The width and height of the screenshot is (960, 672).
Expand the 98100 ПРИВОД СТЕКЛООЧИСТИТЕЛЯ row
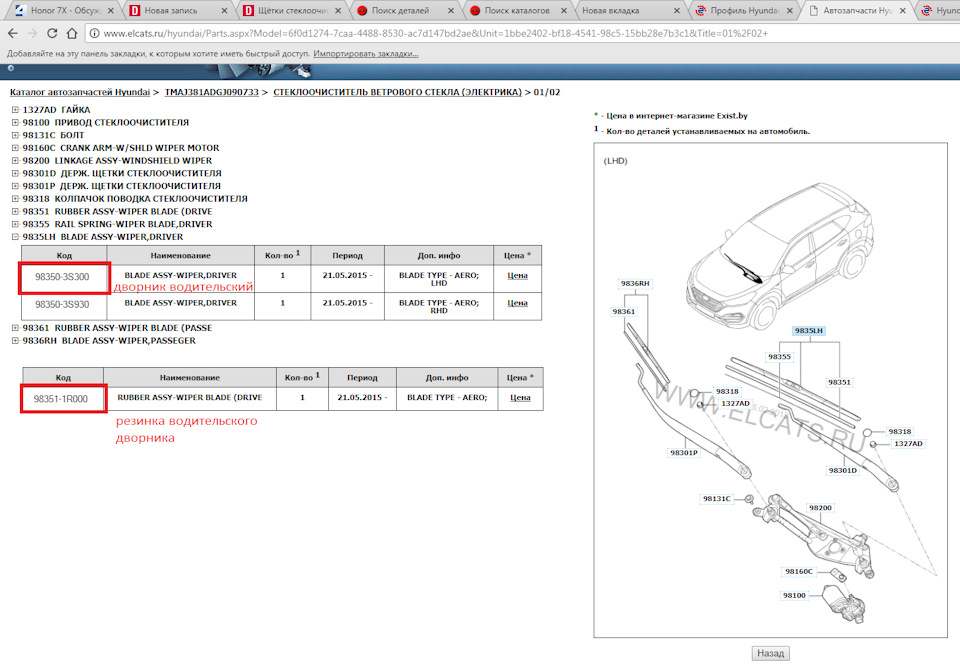[15, 122]
